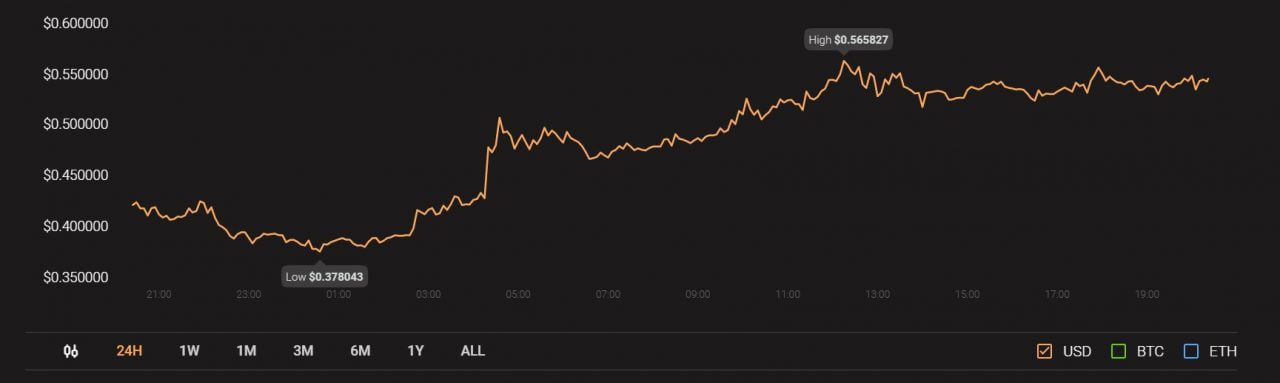Screen dimensions: 1280x383
Task: Switch to candlestick chart view icon
Action: point(71,351)
